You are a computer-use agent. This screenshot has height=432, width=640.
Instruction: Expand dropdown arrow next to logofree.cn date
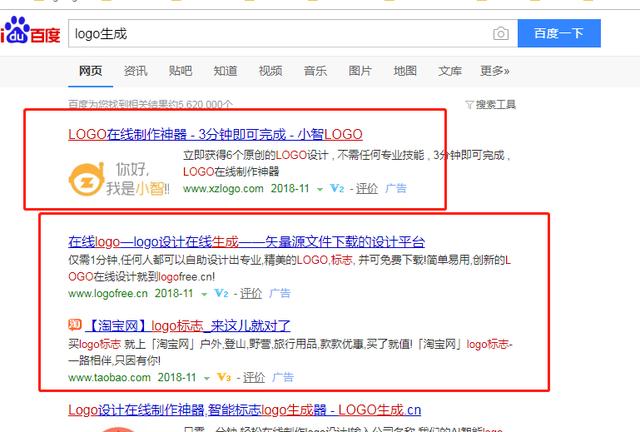tap(204, 294)
